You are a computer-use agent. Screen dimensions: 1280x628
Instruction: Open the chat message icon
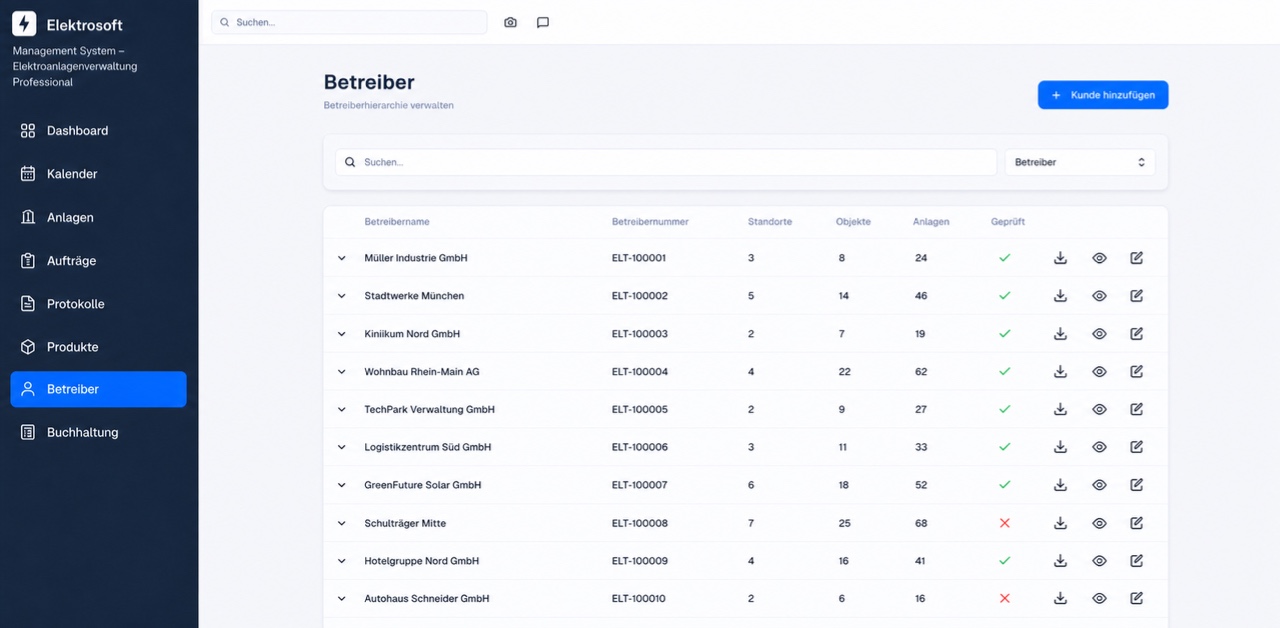coord(543,22)
